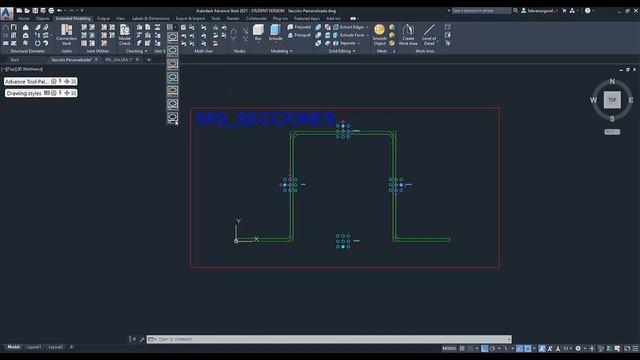Screen dimensions: 640x360
Task: Click the New file icon in quick access toolbar
Action: click(x=19, y=11)
